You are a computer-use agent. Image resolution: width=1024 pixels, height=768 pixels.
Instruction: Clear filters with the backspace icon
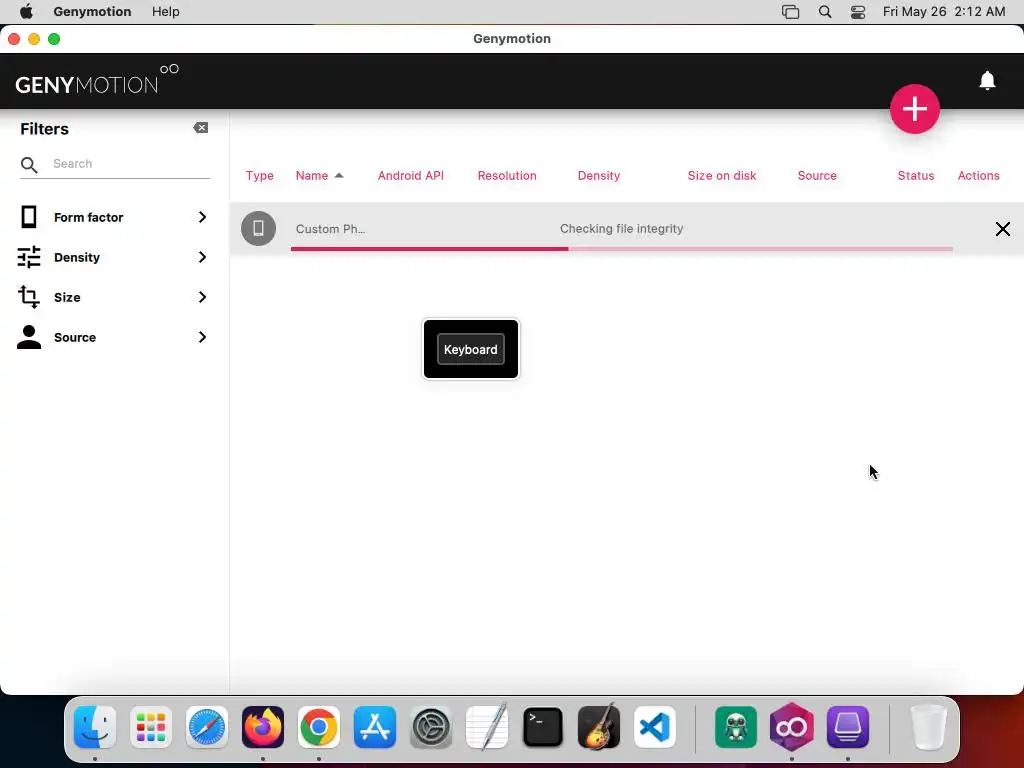click(200, 128)
